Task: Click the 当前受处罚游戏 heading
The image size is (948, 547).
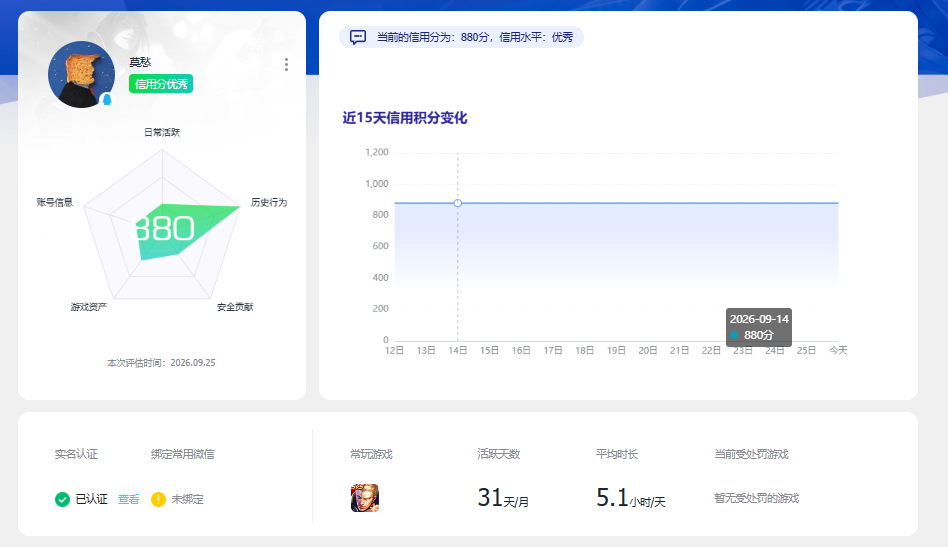Action: 752,454
